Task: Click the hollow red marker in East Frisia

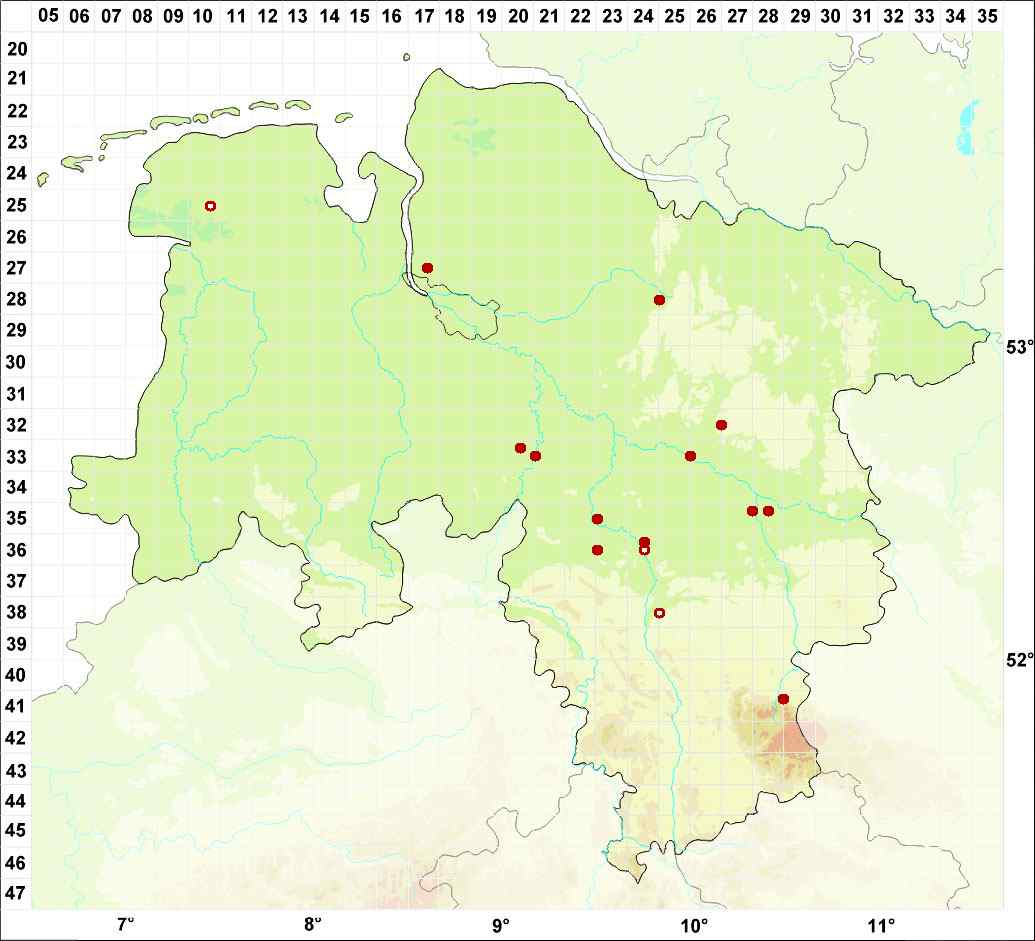Action: coord(211,206)
